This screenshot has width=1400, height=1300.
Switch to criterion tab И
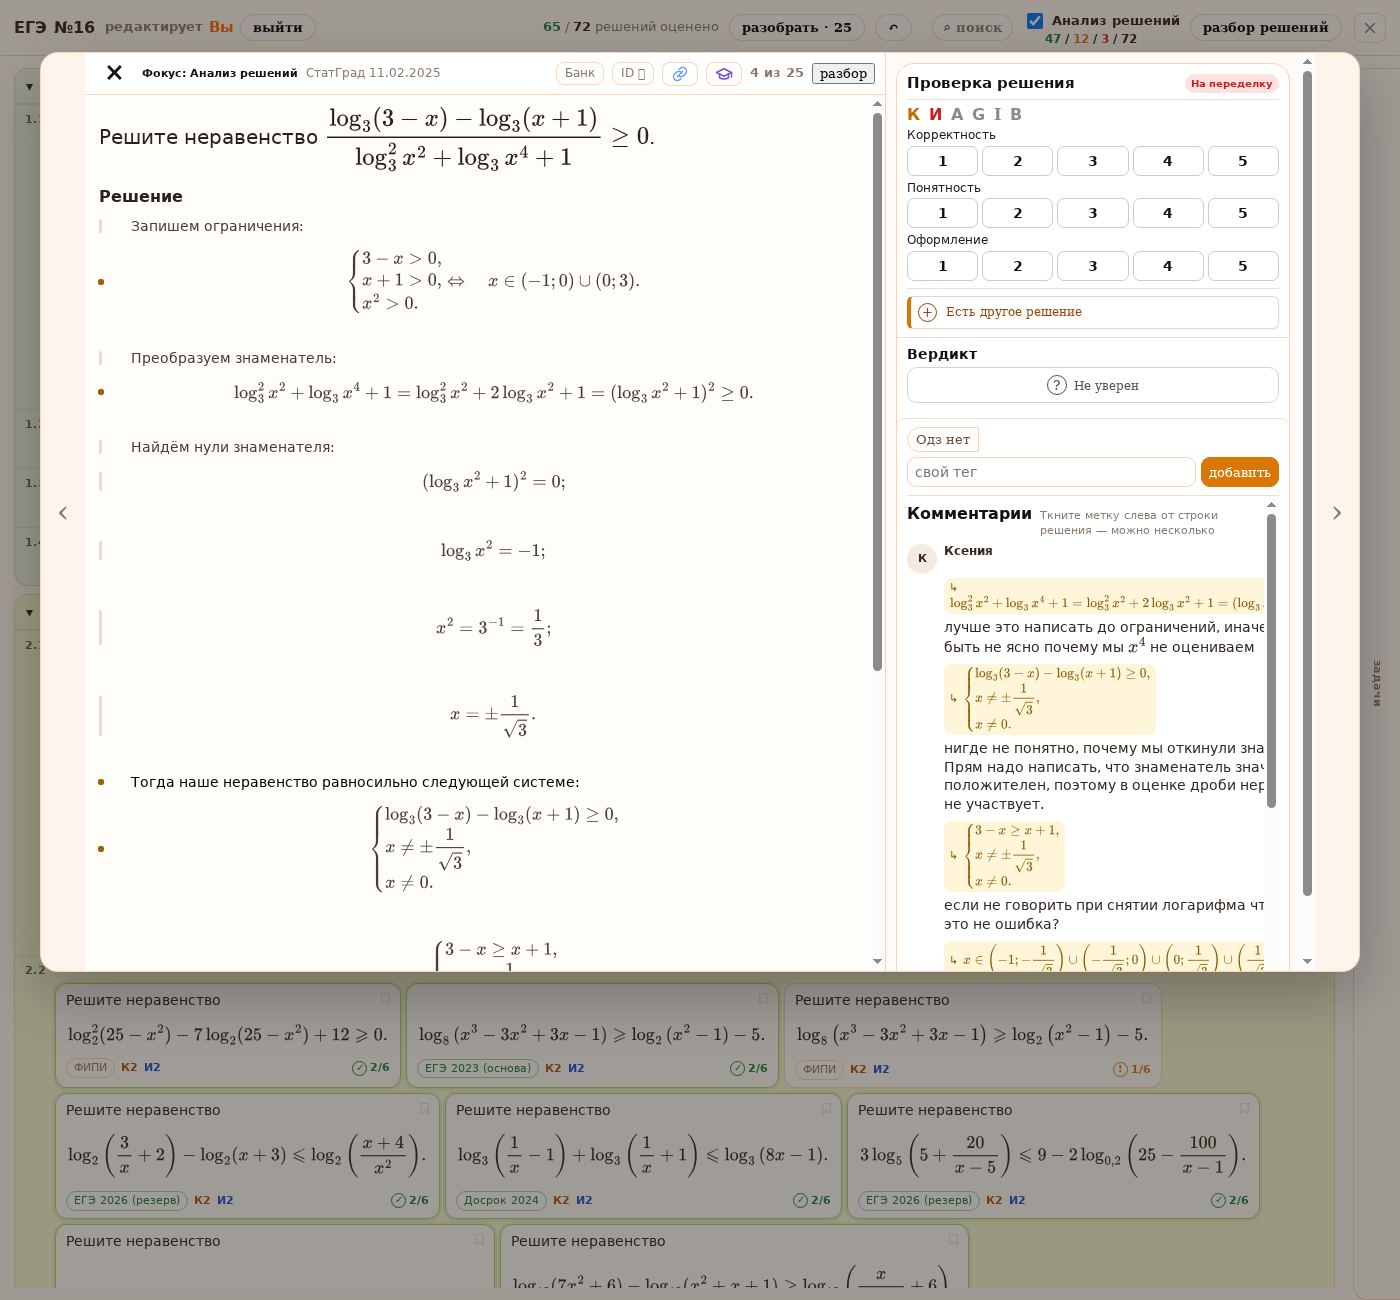(x=936, y=114)
